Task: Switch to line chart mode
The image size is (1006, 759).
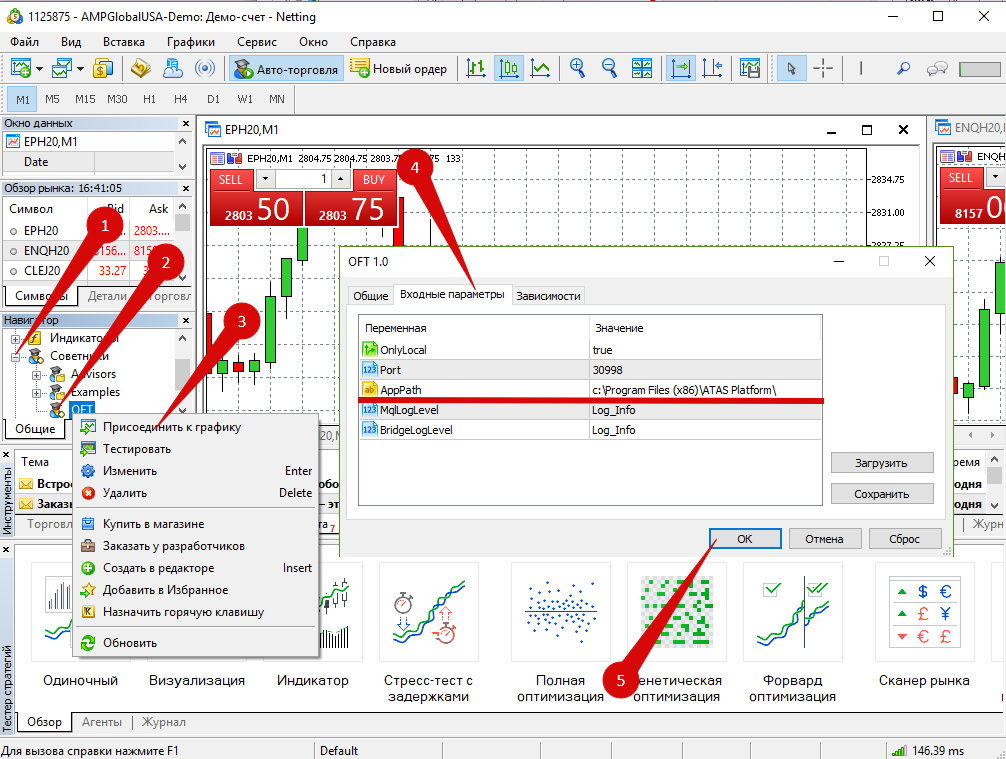Action: (540, 68)
